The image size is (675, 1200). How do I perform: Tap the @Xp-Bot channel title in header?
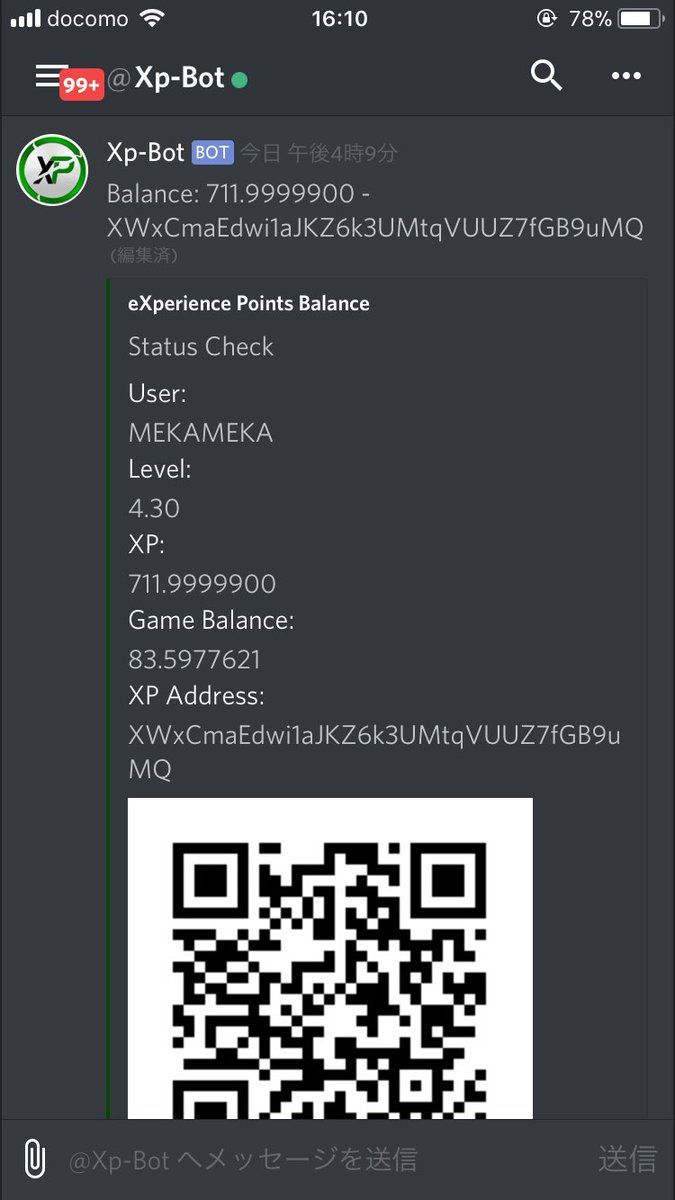click(x=166, y=77)
